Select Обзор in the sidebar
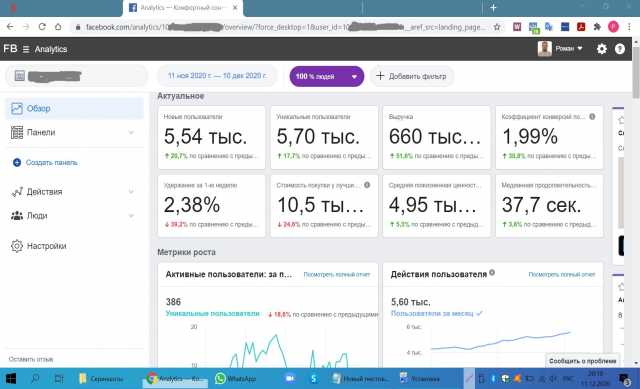Viewport: 640px width, 389px height. coord(75,109)
